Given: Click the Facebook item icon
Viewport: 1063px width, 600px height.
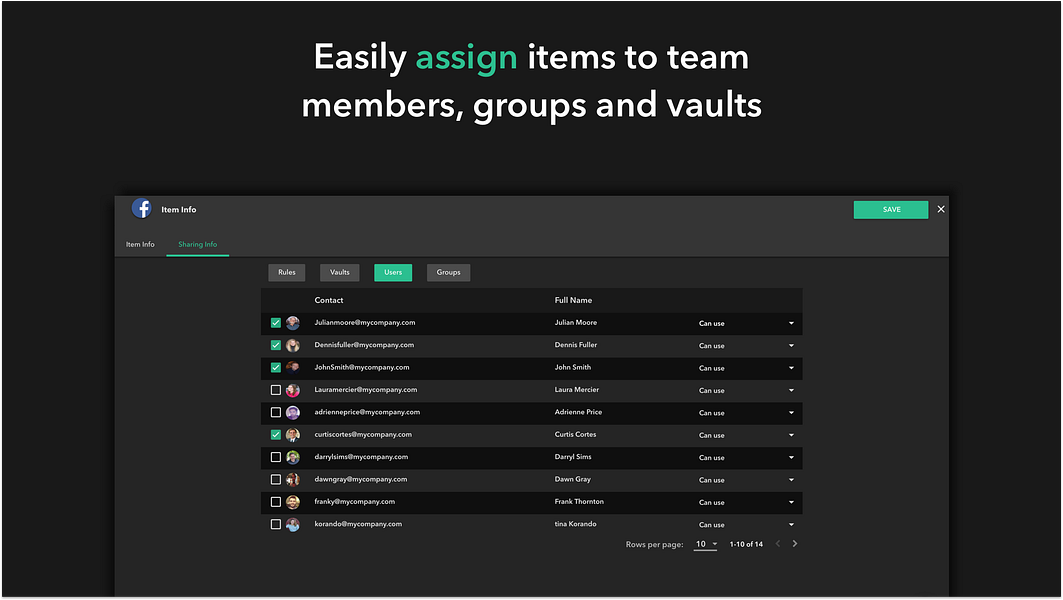Looking at the screenshot, I should (x=141, y=207).
